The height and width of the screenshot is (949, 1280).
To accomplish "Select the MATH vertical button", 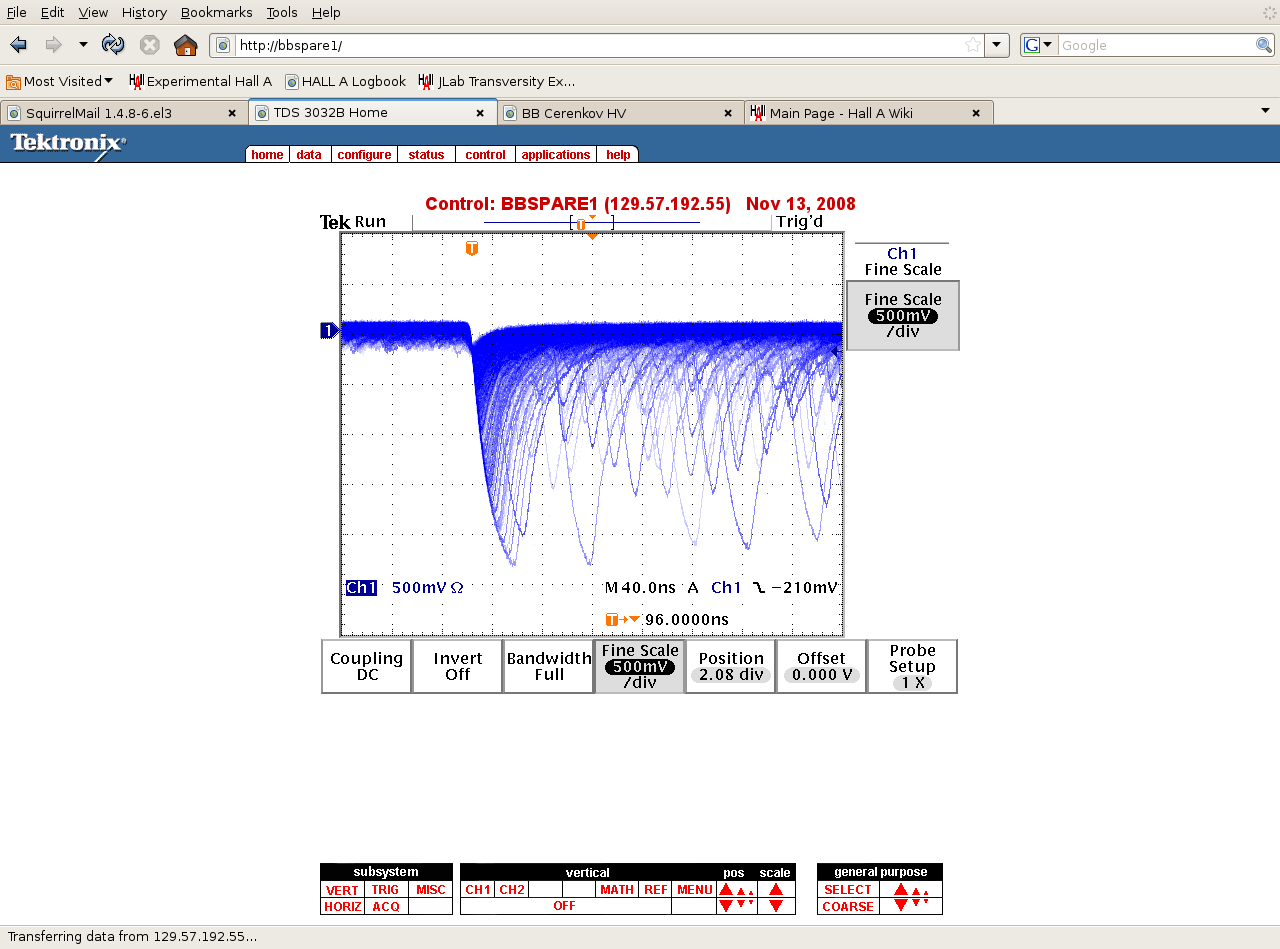I will click(617, 890).
